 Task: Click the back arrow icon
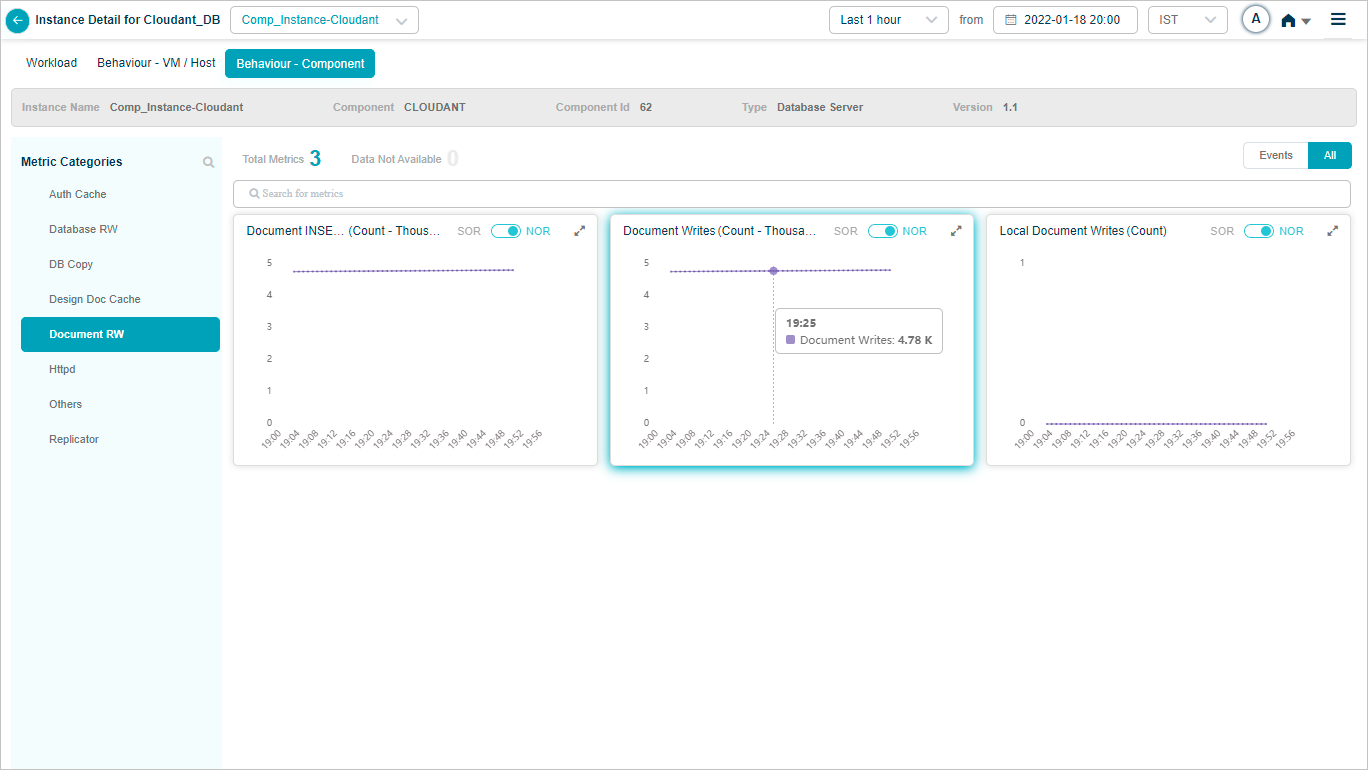[17, 20]
